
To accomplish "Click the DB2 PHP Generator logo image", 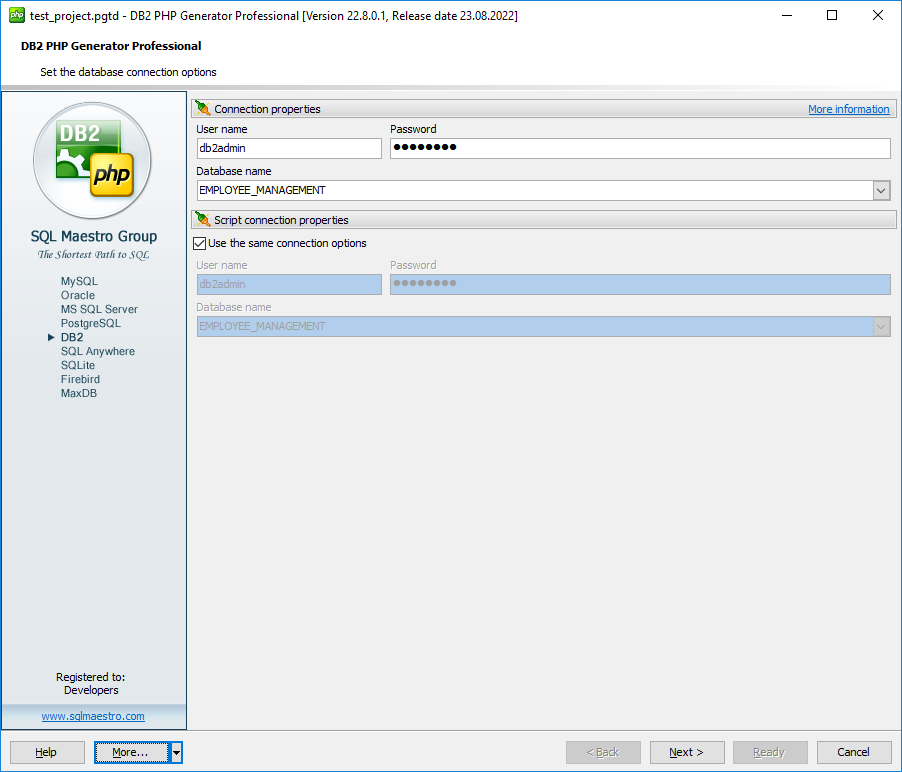I will pos(92,160).
